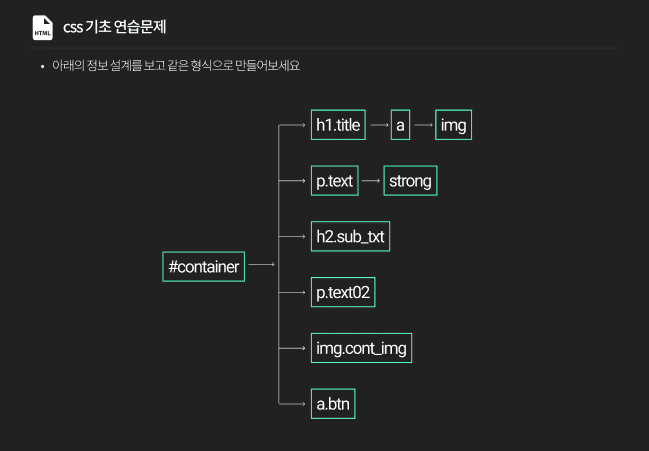Select the #container node box
The image size is (649, 451).
pyautogui.click(x=204, y=267)
